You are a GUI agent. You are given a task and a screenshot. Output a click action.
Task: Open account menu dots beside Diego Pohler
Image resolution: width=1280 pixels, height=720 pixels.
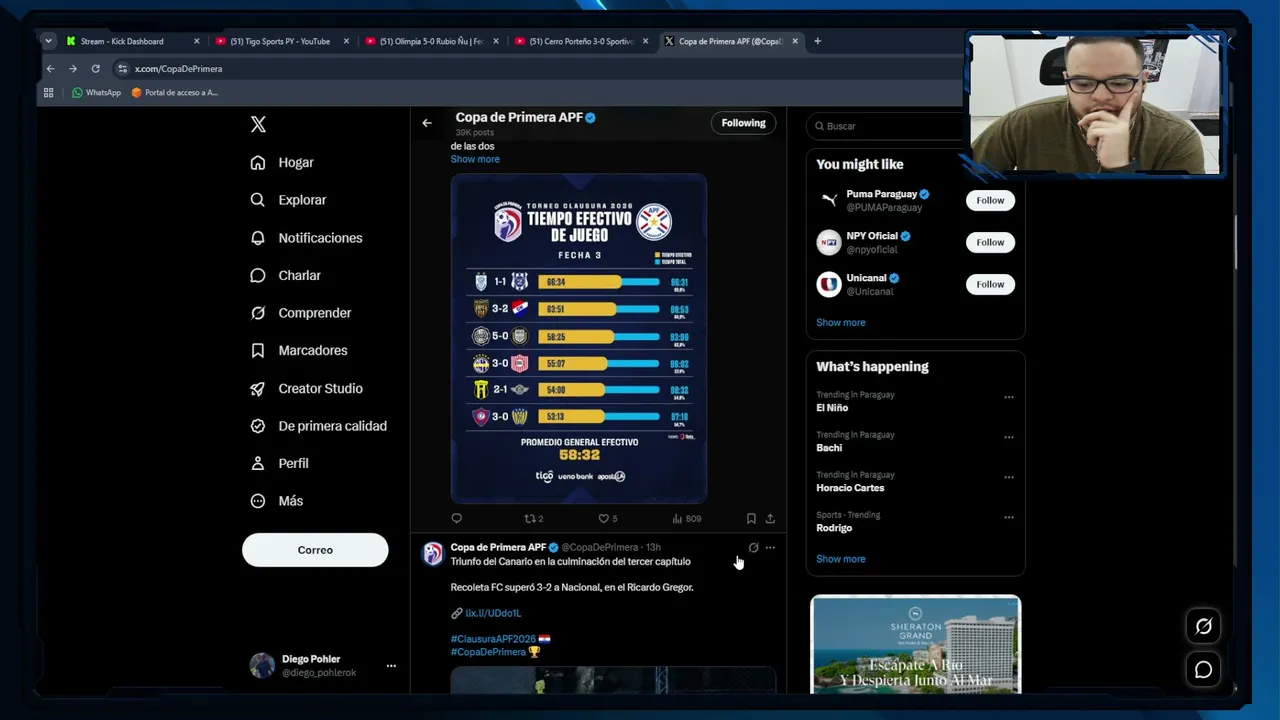pos(391,666)
